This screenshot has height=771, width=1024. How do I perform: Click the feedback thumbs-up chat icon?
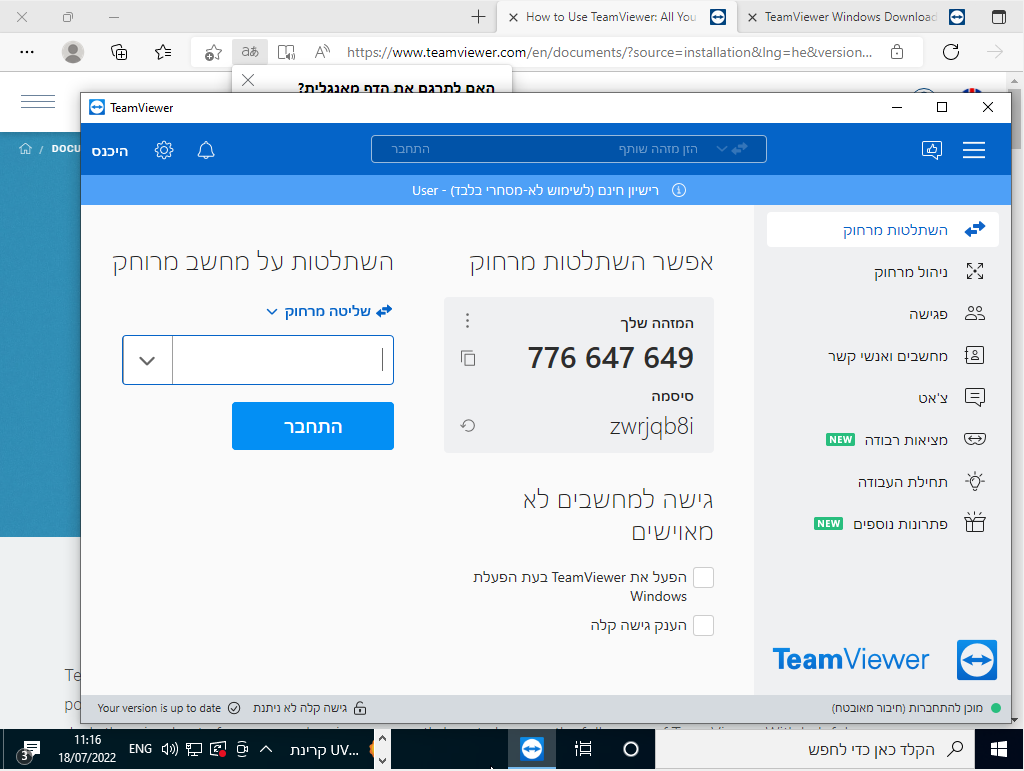tap(931, 150)
